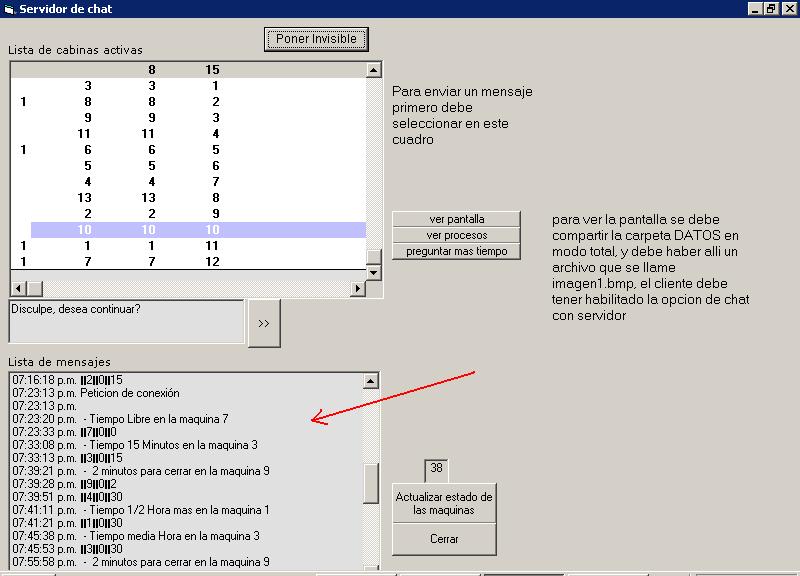This screenshot has width=800, height=576.
Task: Click message 'Tiempo 15 Minutos en la maquina 3'
Action: pyautogui.click(x=173, y=445)
